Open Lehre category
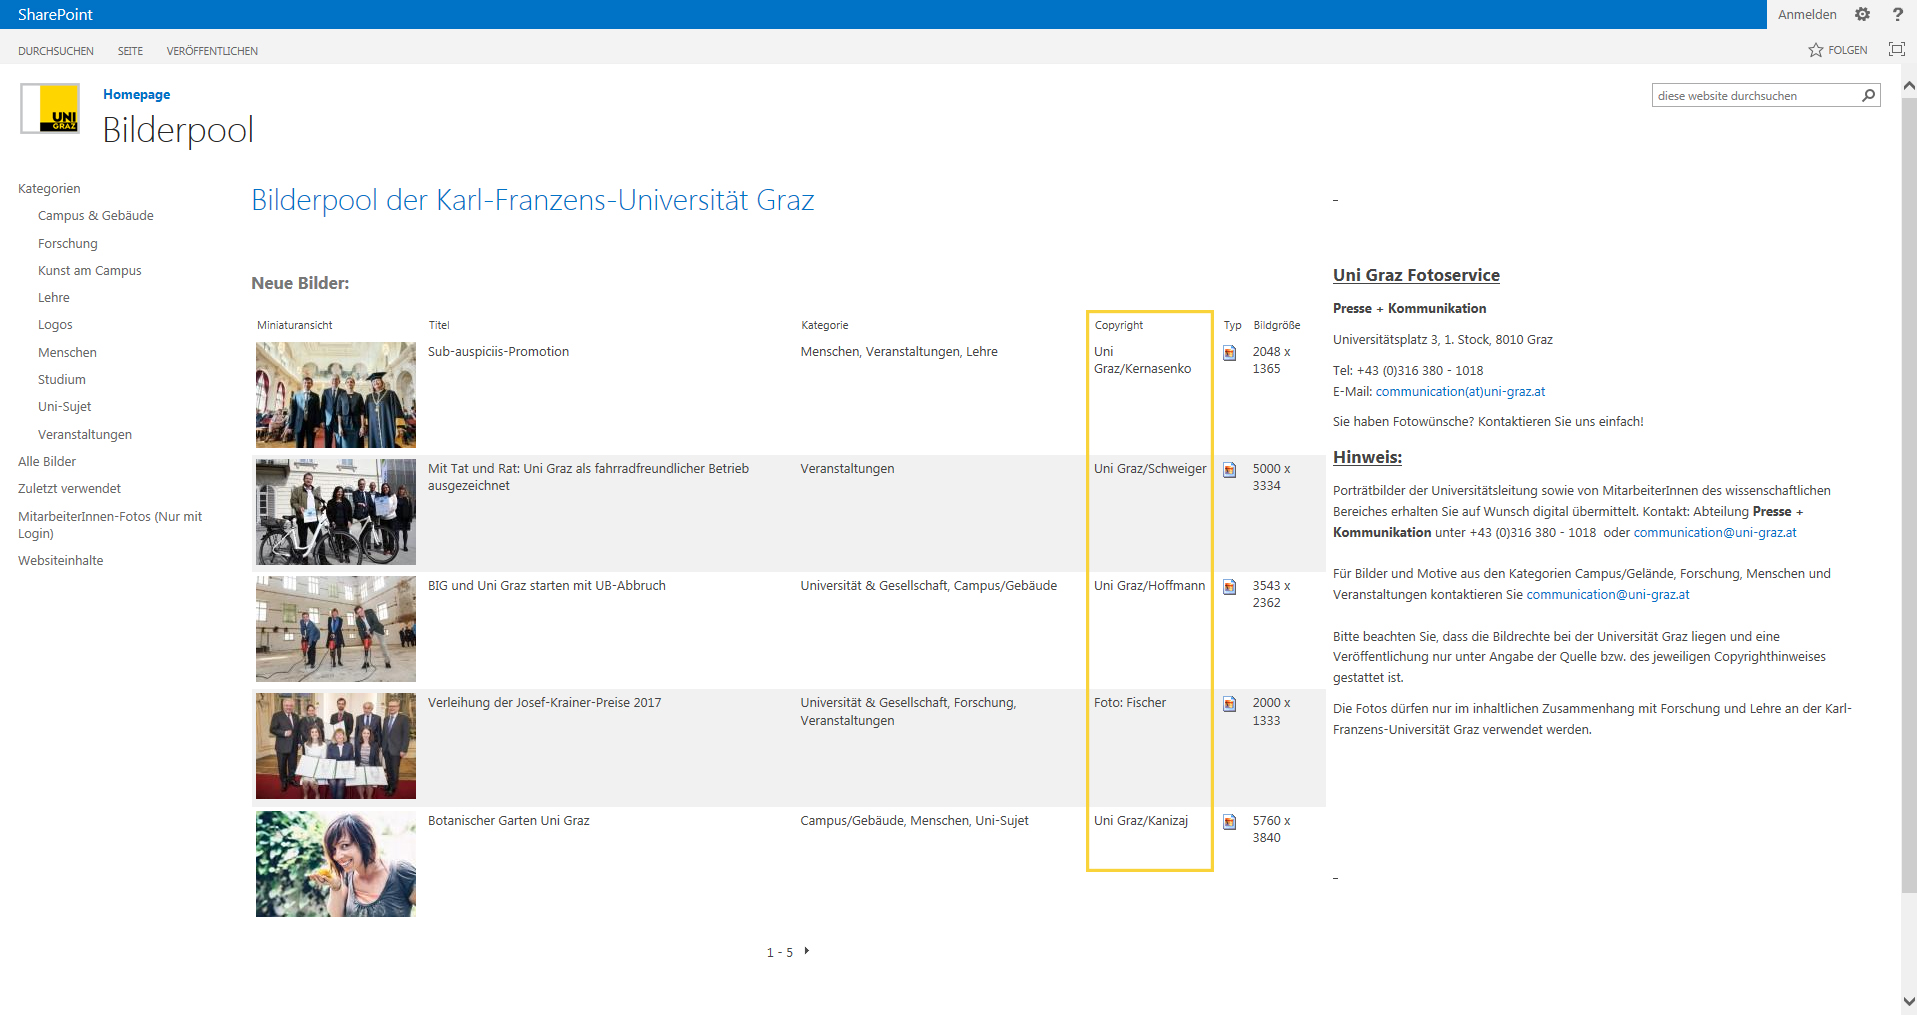Screen dimensions: 1917x1015 pyautogui.click(x=54, y=298)
